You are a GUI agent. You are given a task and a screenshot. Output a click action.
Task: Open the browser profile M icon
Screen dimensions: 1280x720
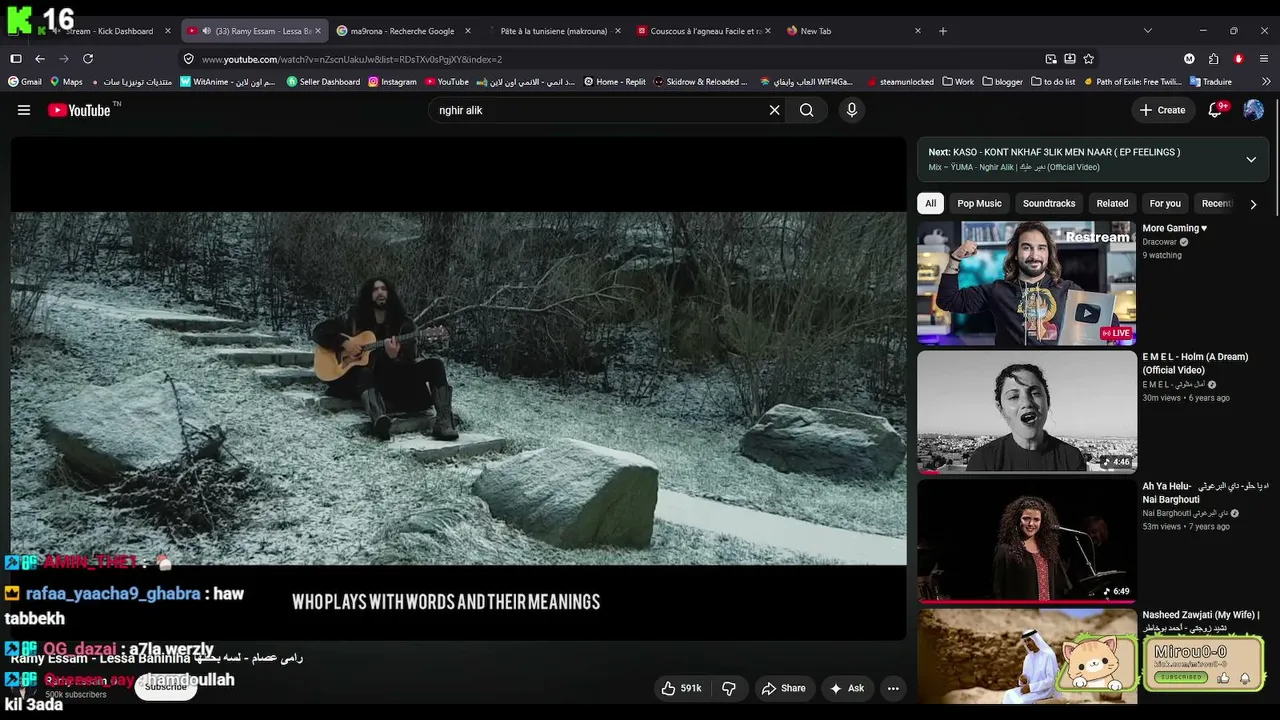click(x=1189, y=59)
